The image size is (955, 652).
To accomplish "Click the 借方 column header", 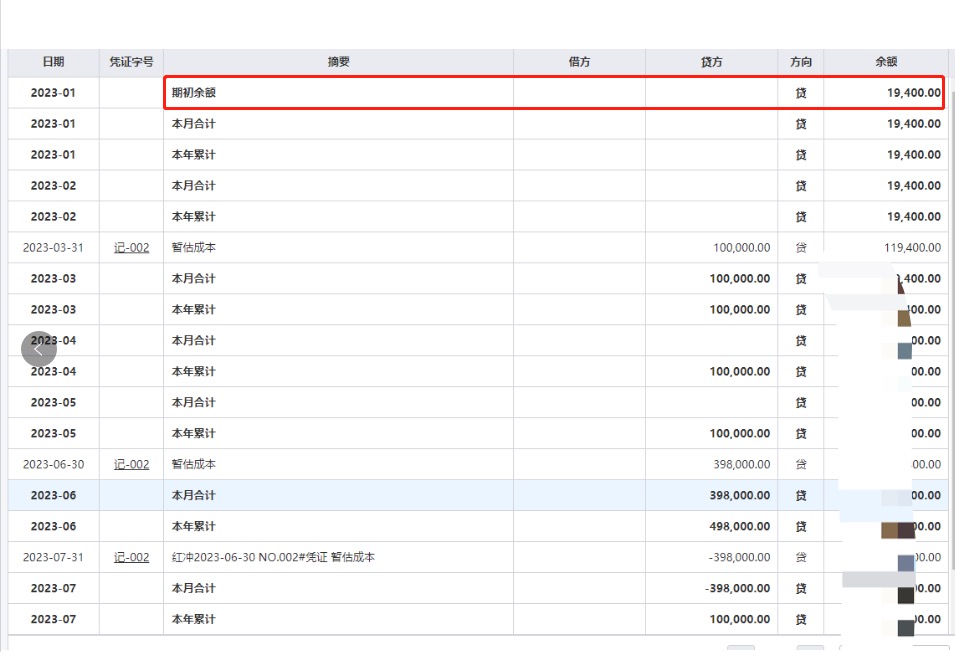I will coord(579,62).
